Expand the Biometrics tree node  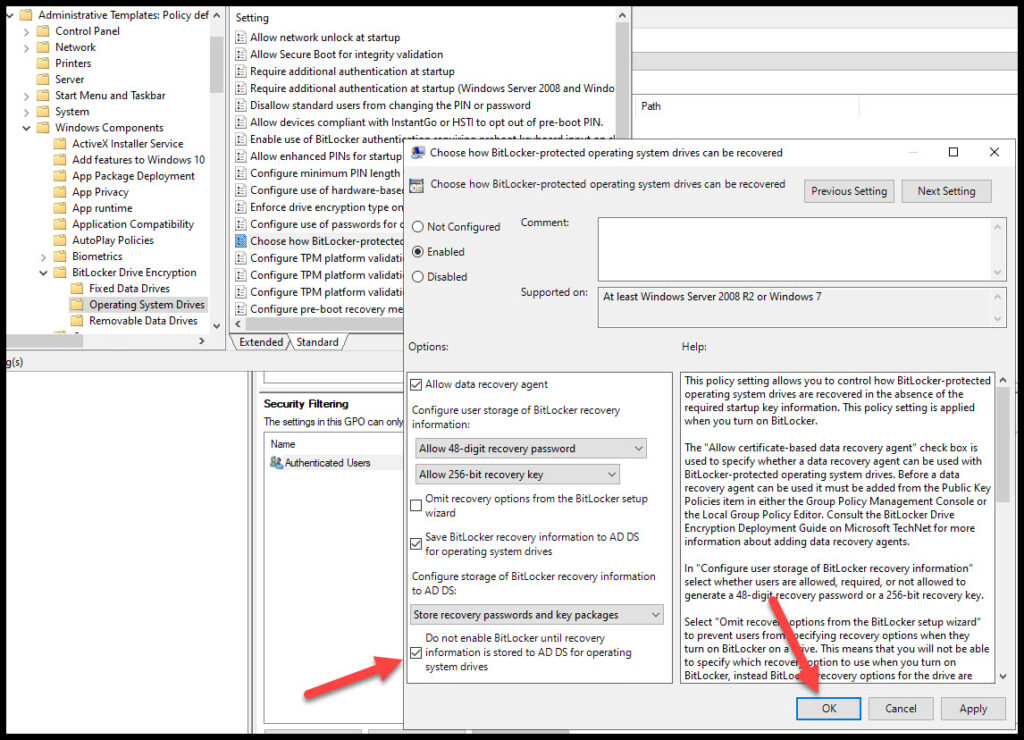43,257
